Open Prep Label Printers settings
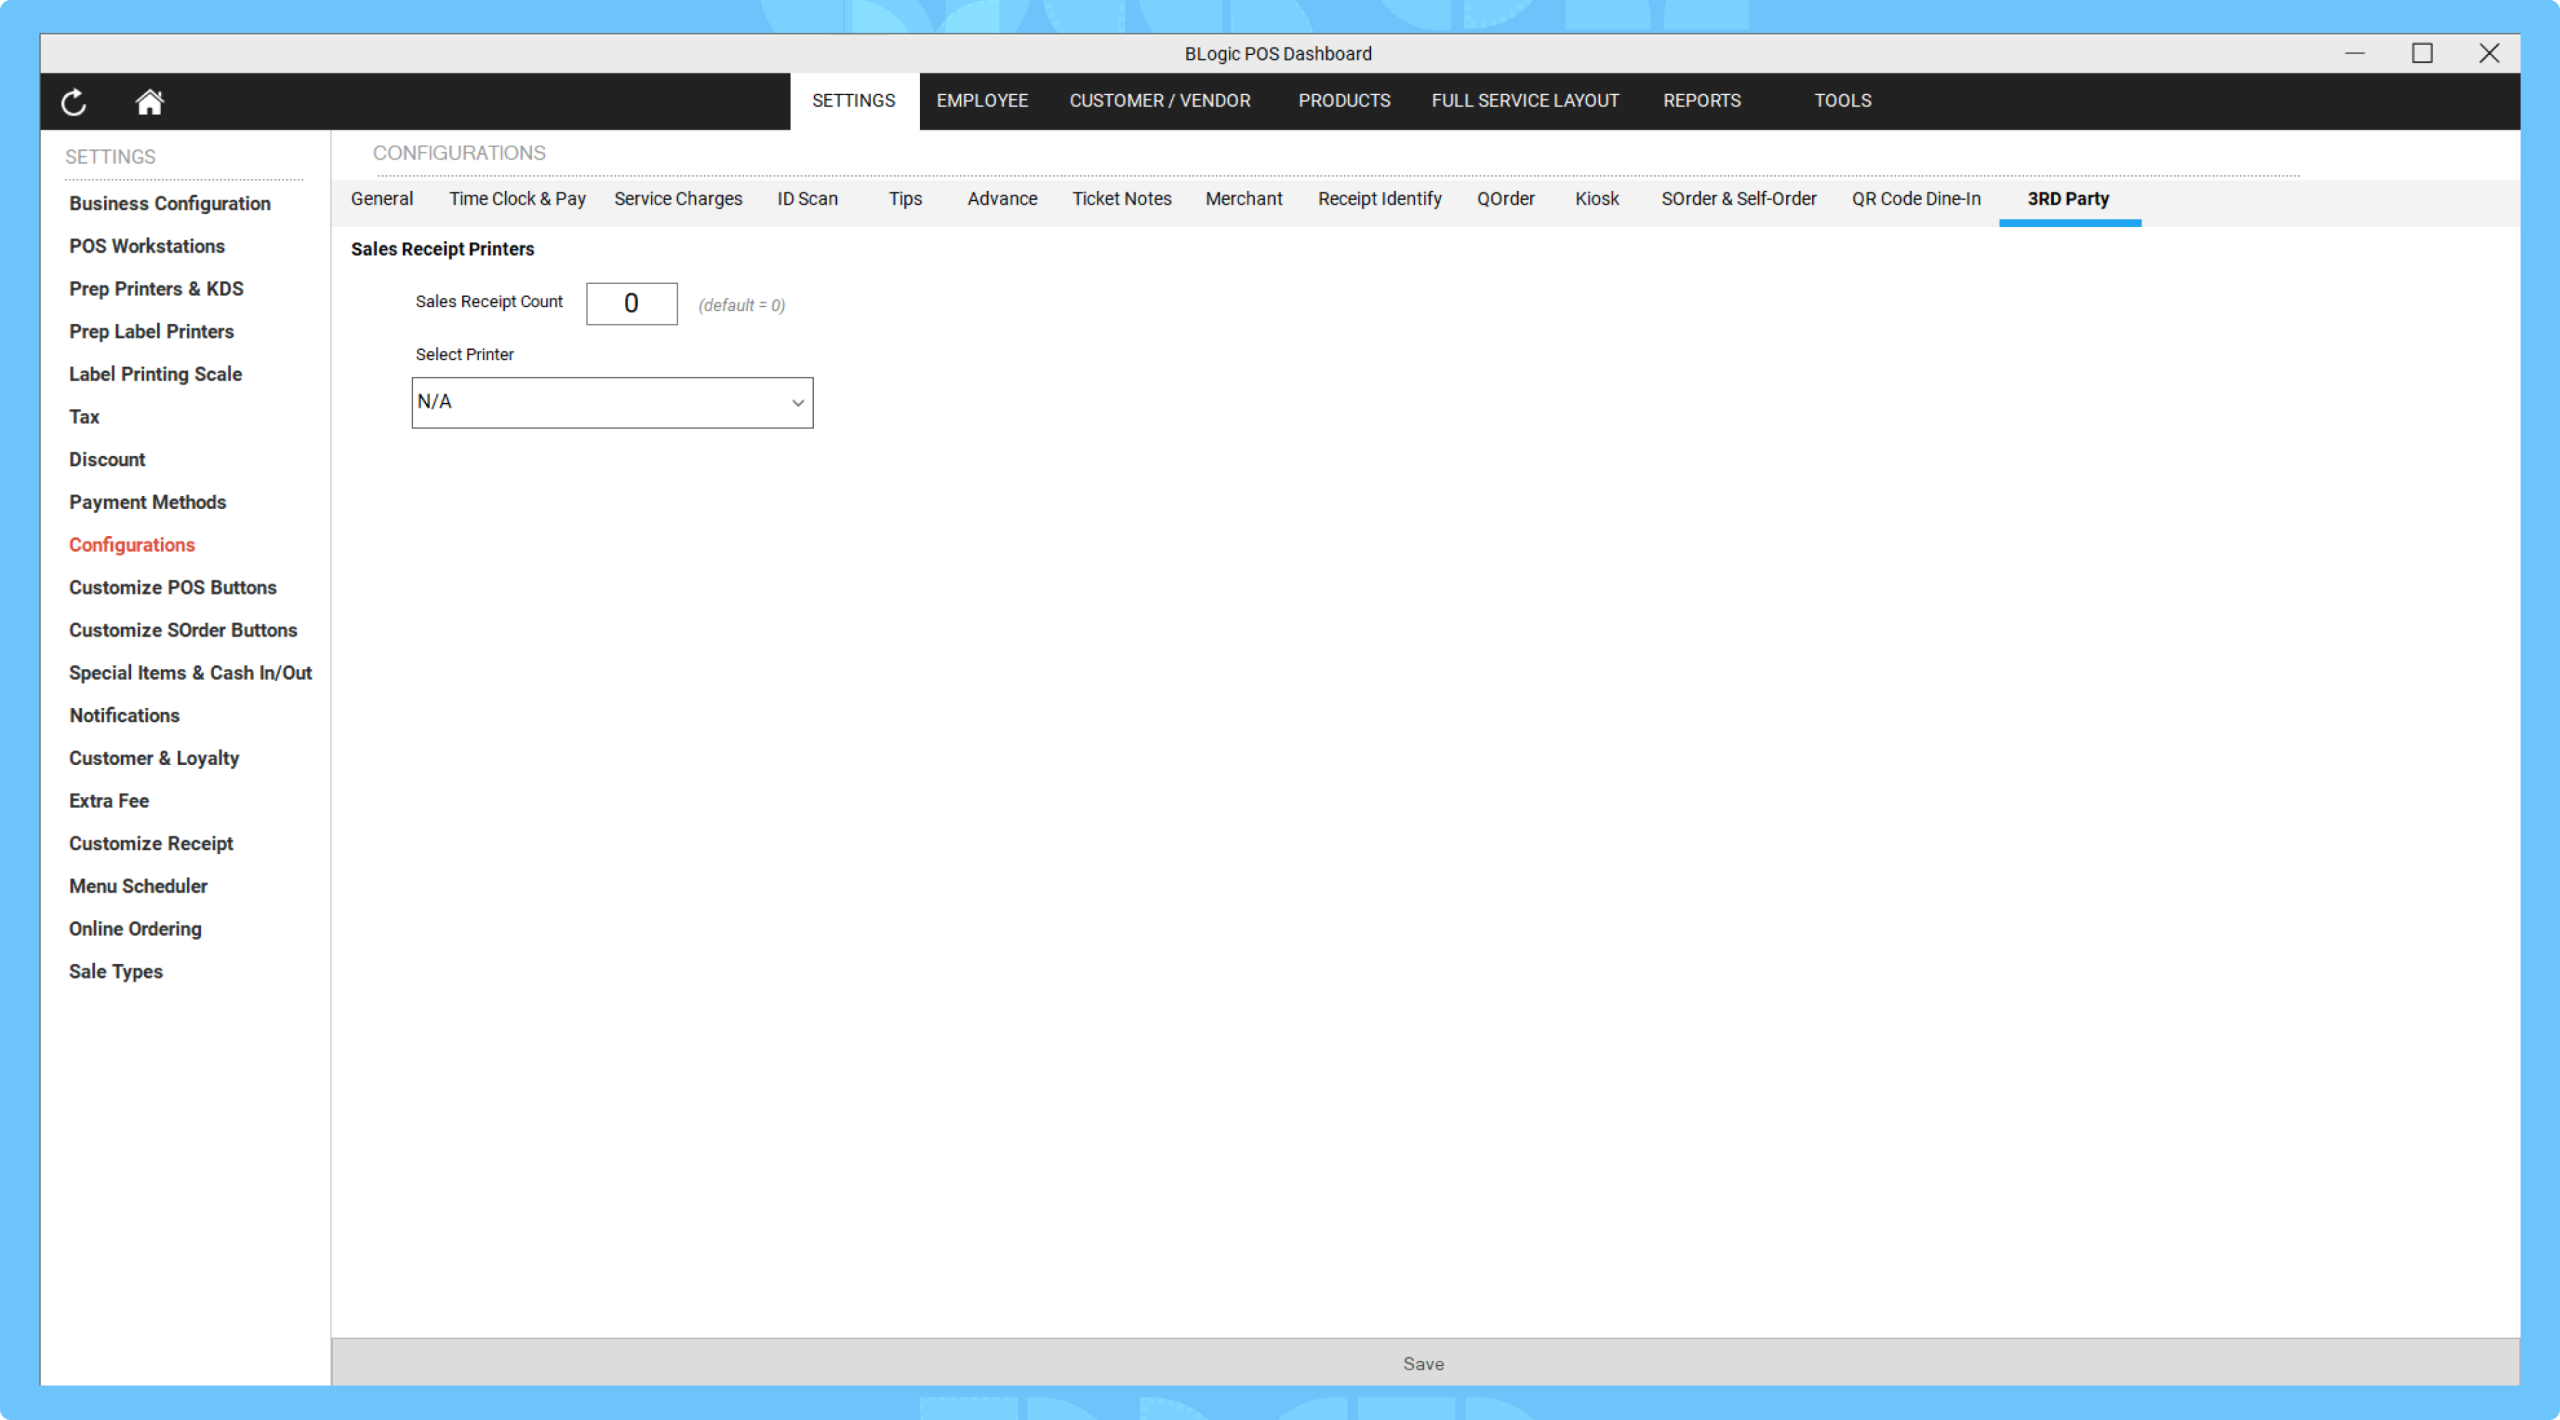This screenshot has width=2560, height=1420. (151, 331)
